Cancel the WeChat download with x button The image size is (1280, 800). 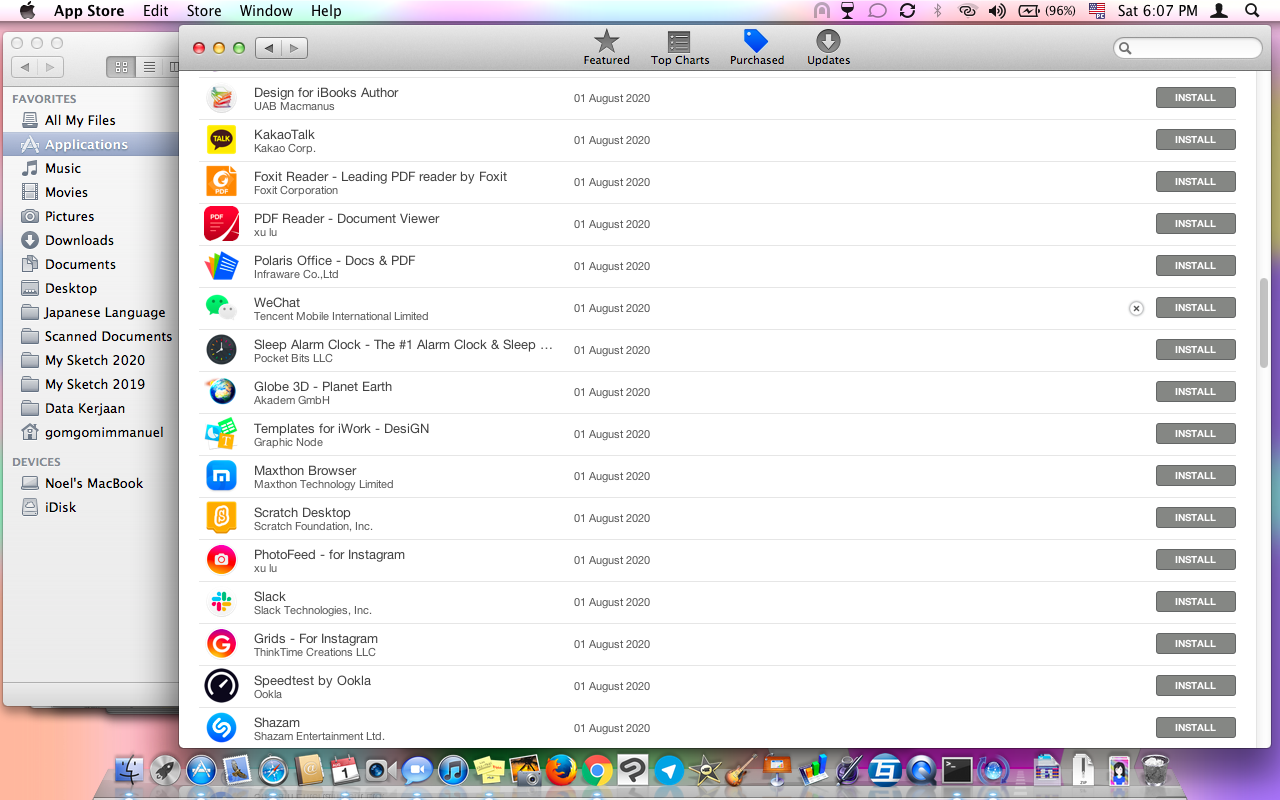tap(1136, 308)
